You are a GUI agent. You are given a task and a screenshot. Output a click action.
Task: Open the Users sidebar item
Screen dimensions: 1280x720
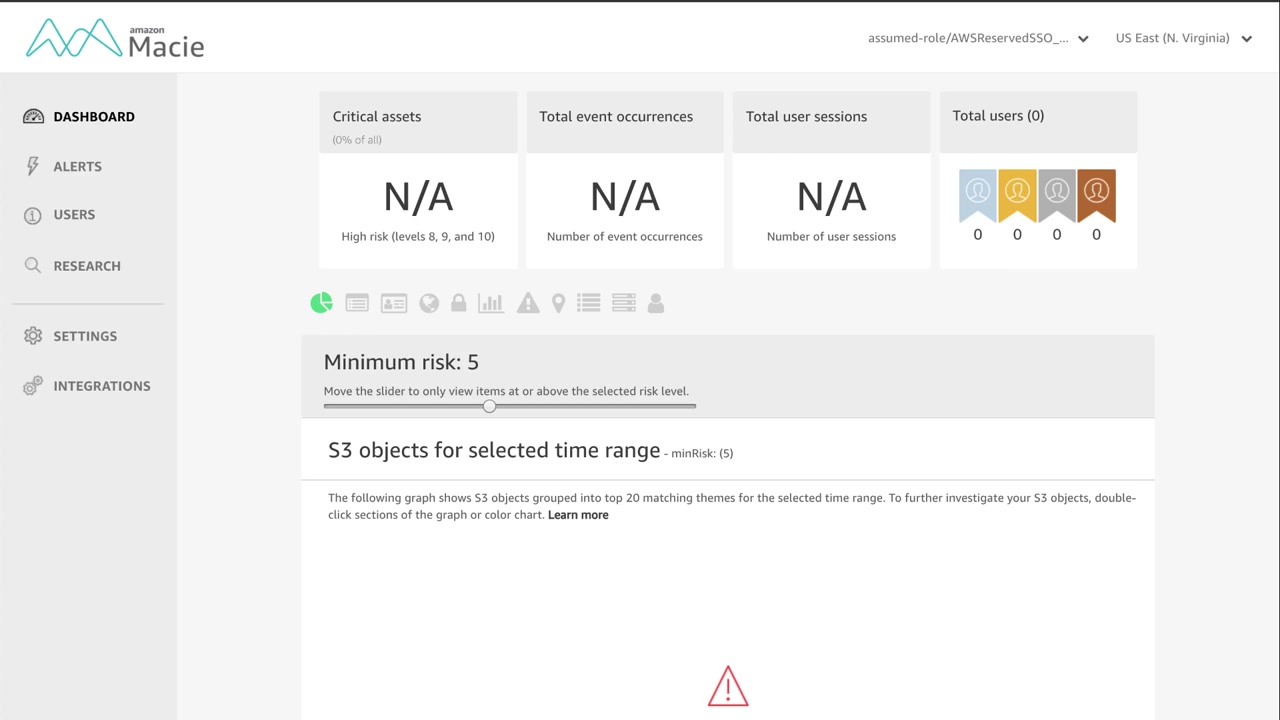pos(74,215)
